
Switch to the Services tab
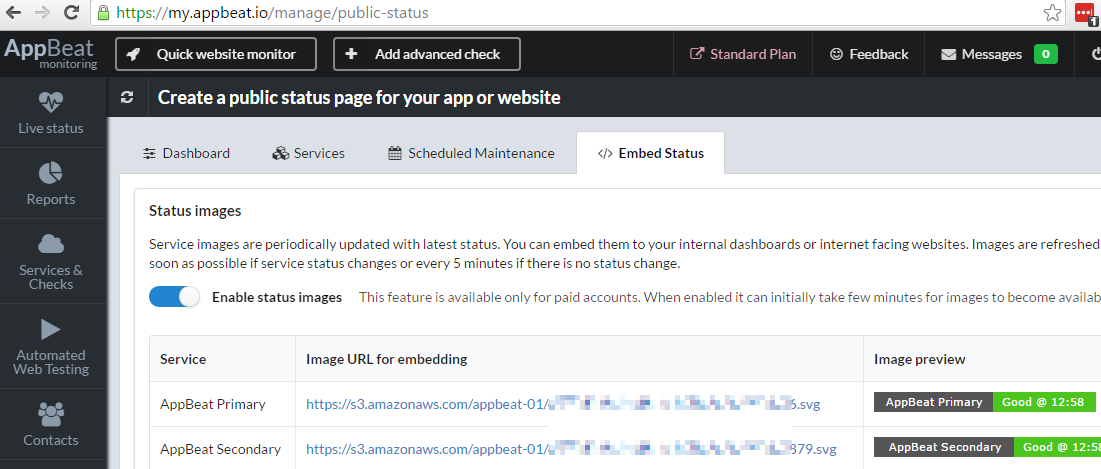click(x=308, y=153)
